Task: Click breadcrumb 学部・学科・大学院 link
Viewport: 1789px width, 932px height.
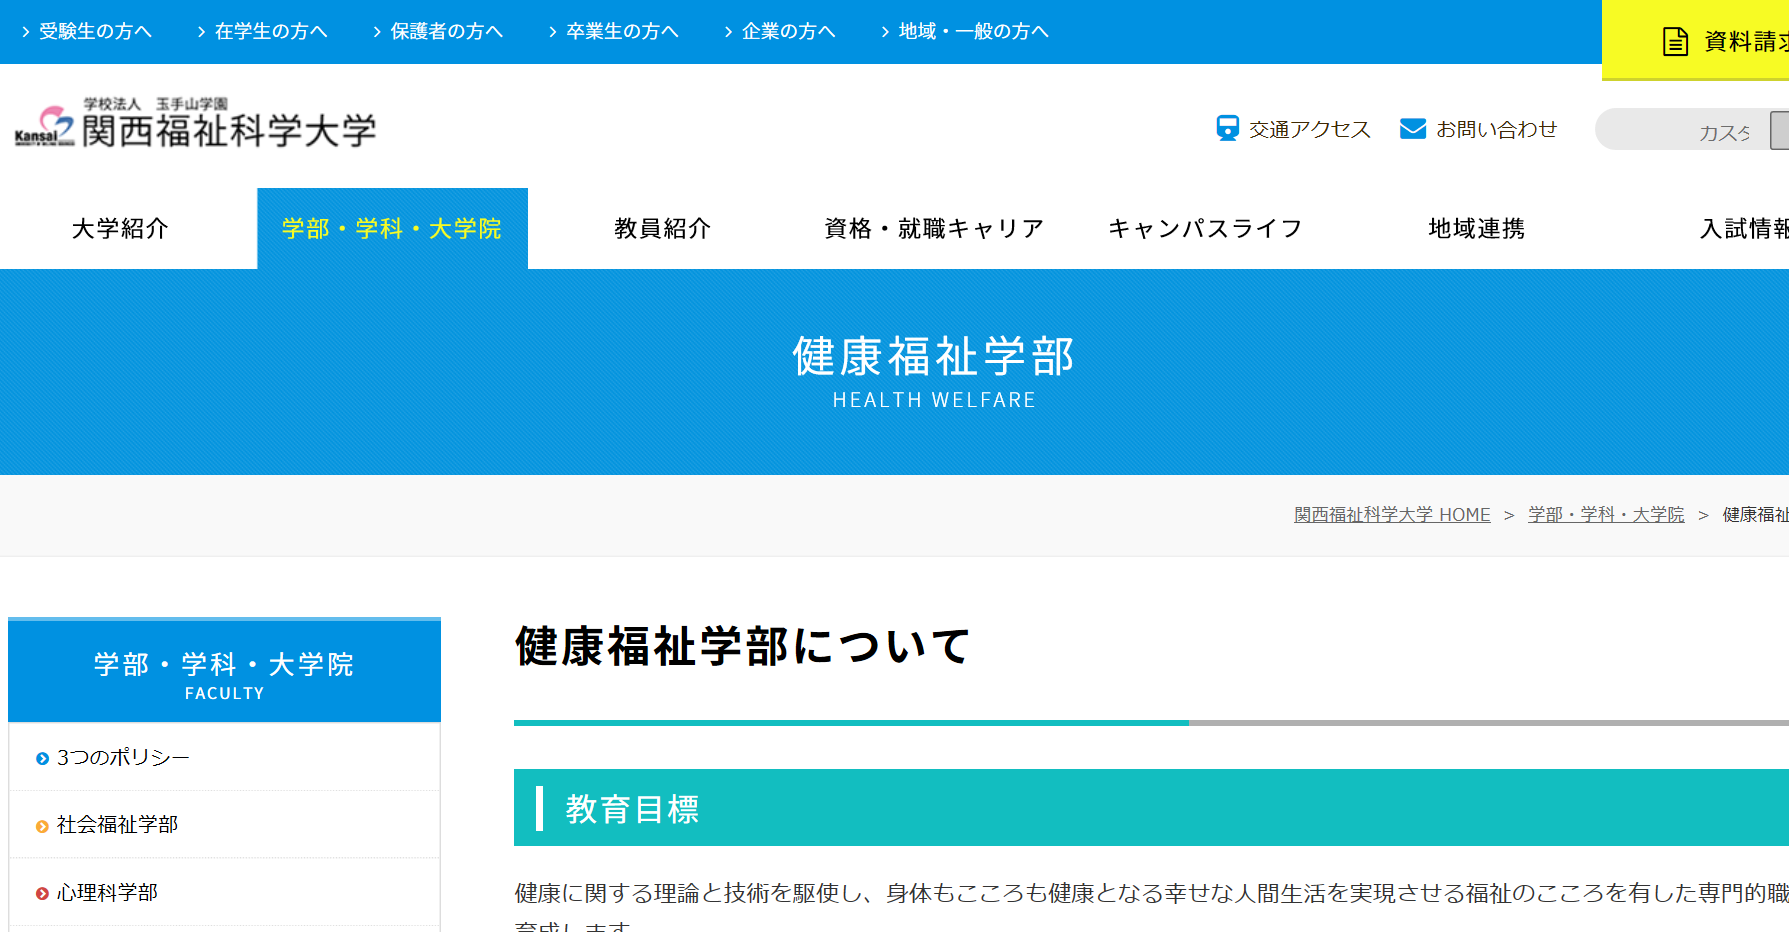Action: point(1606,515)
